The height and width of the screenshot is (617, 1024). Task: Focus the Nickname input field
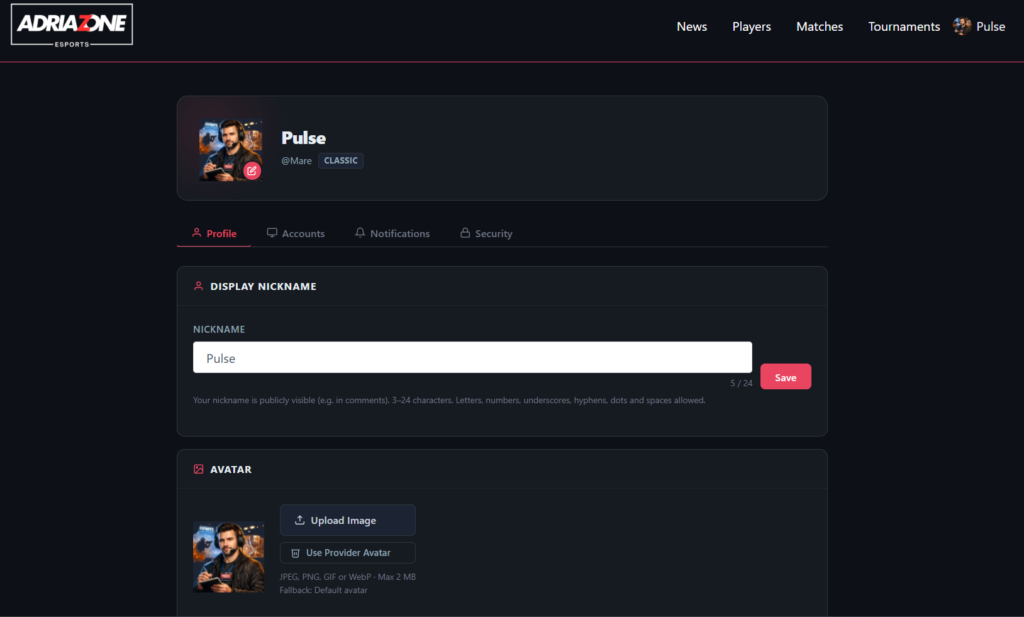[472, 358]
